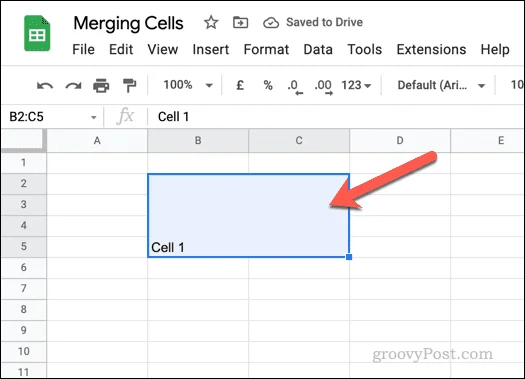Image resolution: width=525 pixels, height=379 pixels.
Task: Select row 4 header
Action: [23, 226]
